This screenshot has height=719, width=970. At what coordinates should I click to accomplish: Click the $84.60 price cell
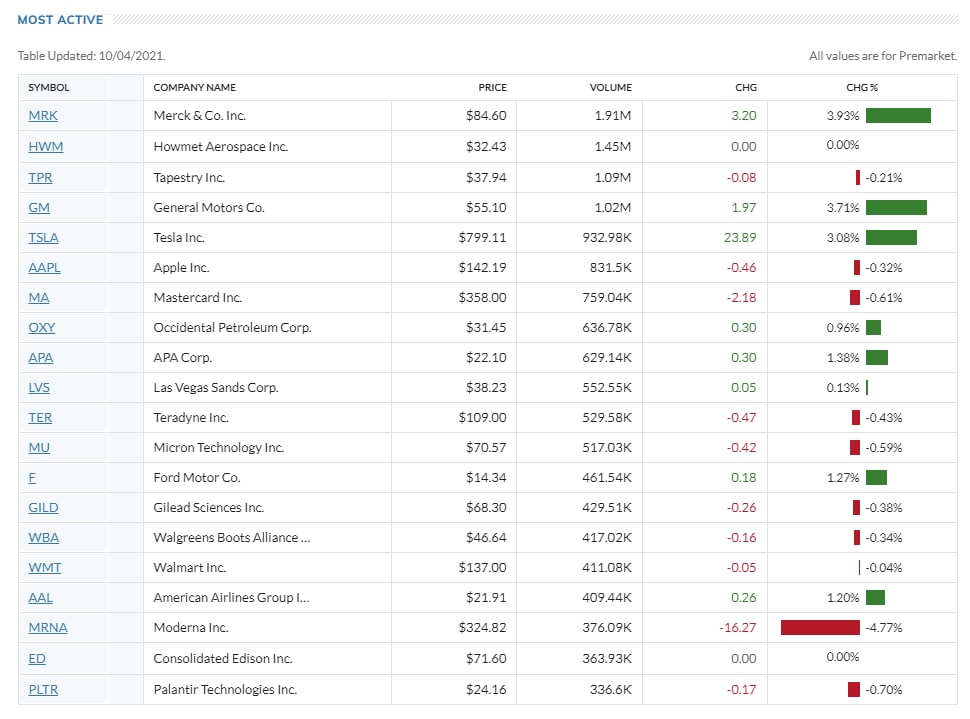point(486,116)
